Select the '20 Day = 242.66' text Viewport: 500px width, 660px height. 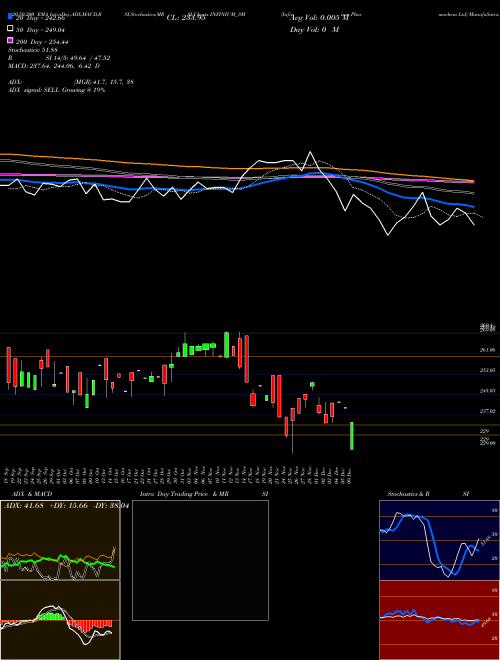click(40, 18)
